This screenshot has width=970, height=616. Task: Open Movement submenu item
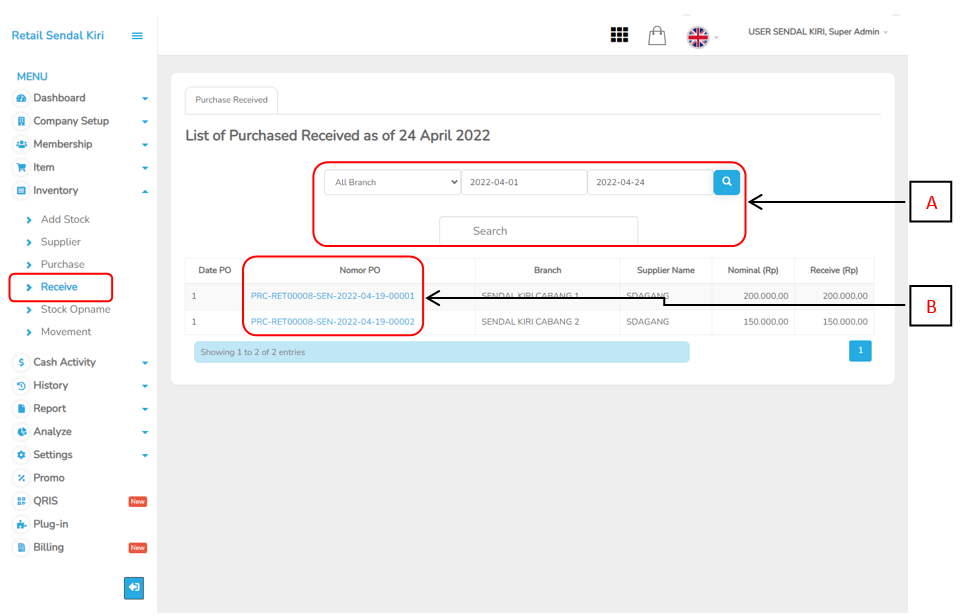click(66, 332)
